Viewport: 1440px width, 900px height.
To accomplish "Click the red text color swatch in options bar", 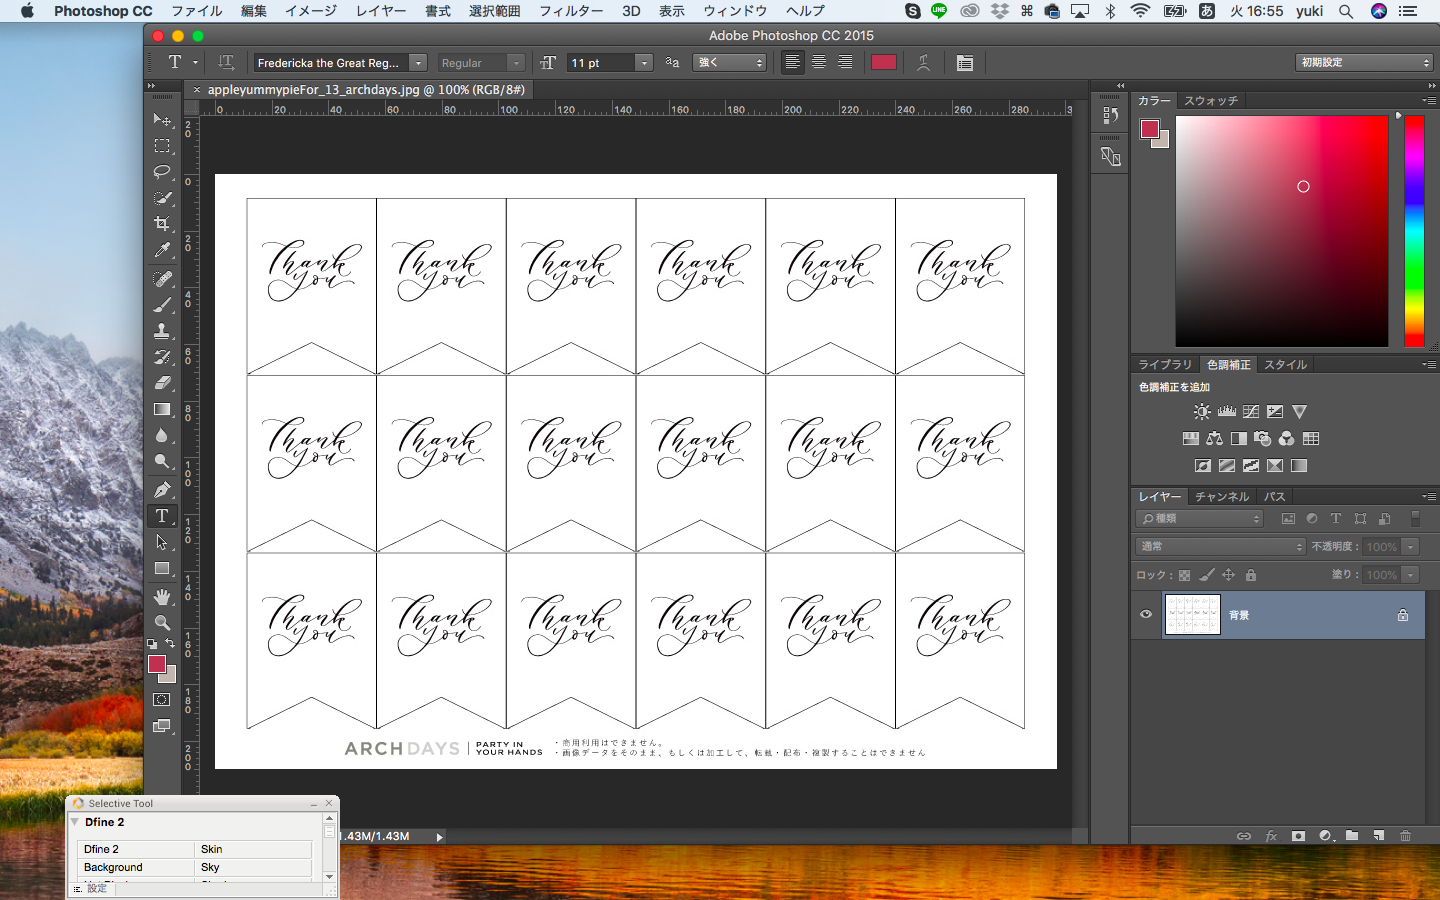I will [x=884, y=63].
